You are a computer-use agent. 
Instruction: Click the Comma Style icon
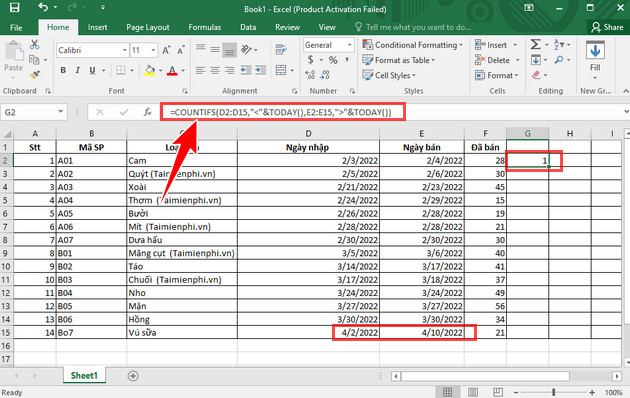pos(347,60)
